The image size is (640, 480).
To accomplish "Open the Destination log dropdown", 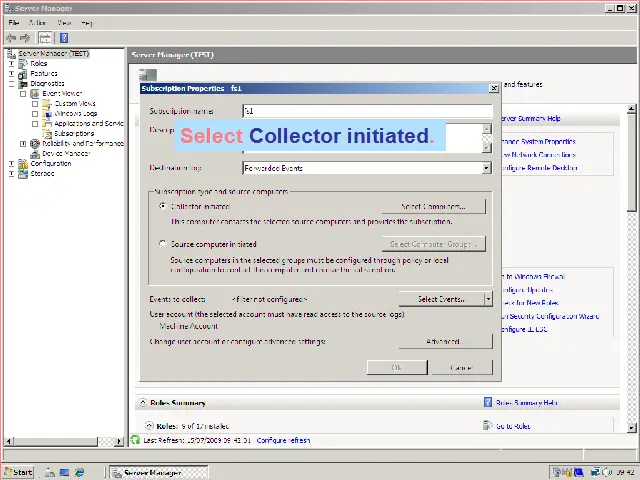I will coord(487,168).
